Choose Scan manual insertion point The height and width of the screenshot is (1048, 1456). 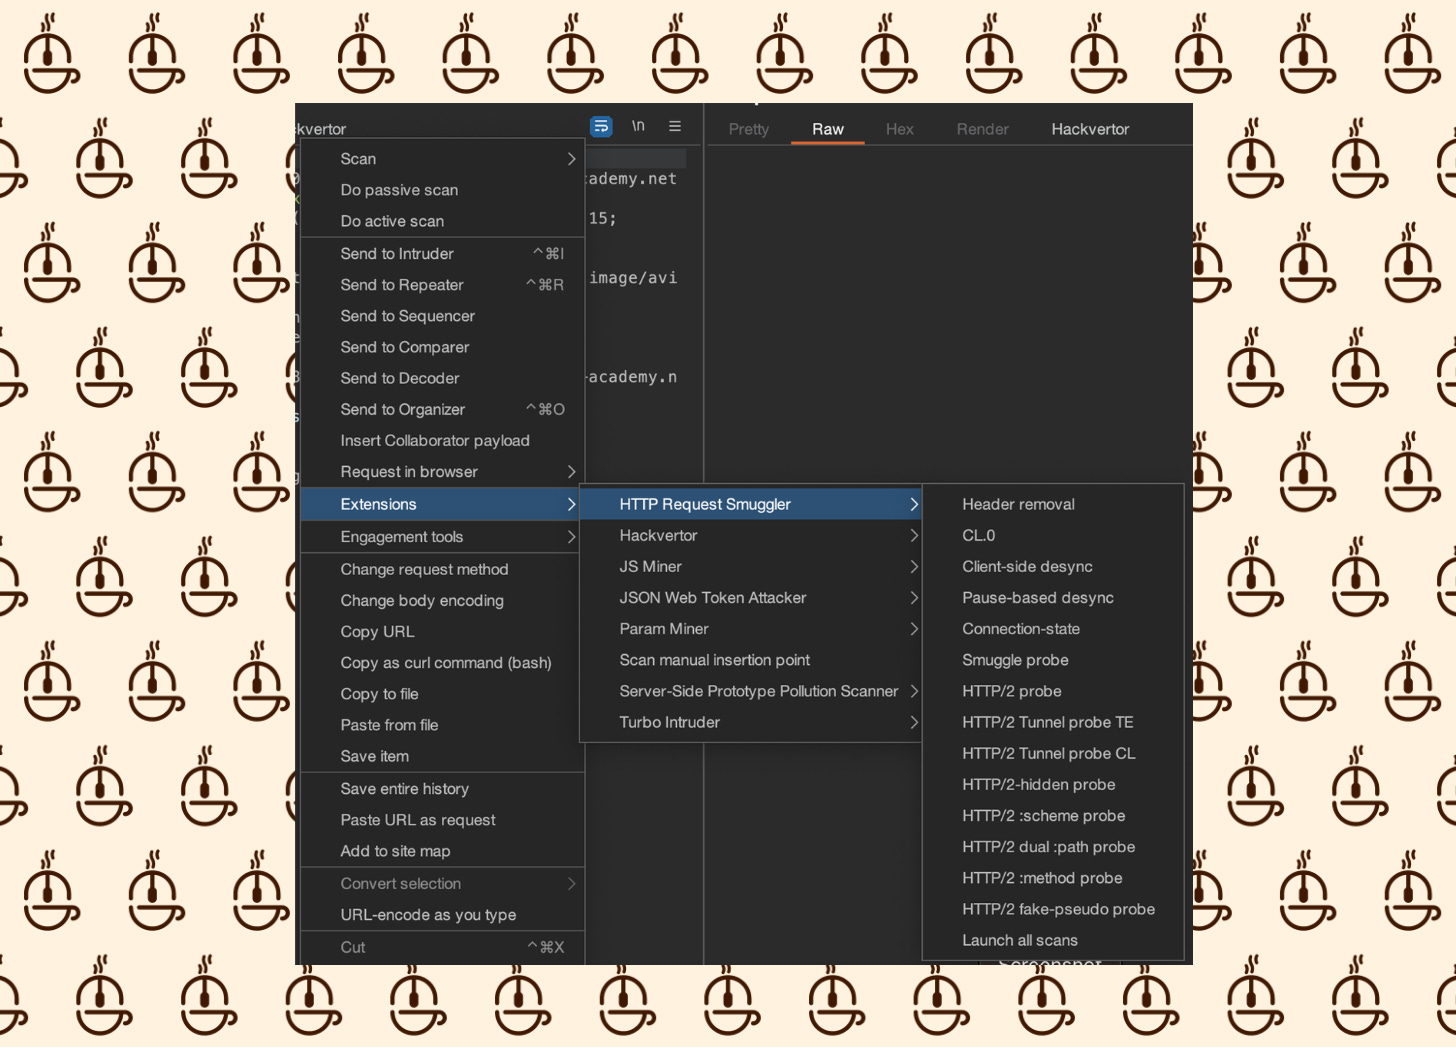[x=751, y=660]
